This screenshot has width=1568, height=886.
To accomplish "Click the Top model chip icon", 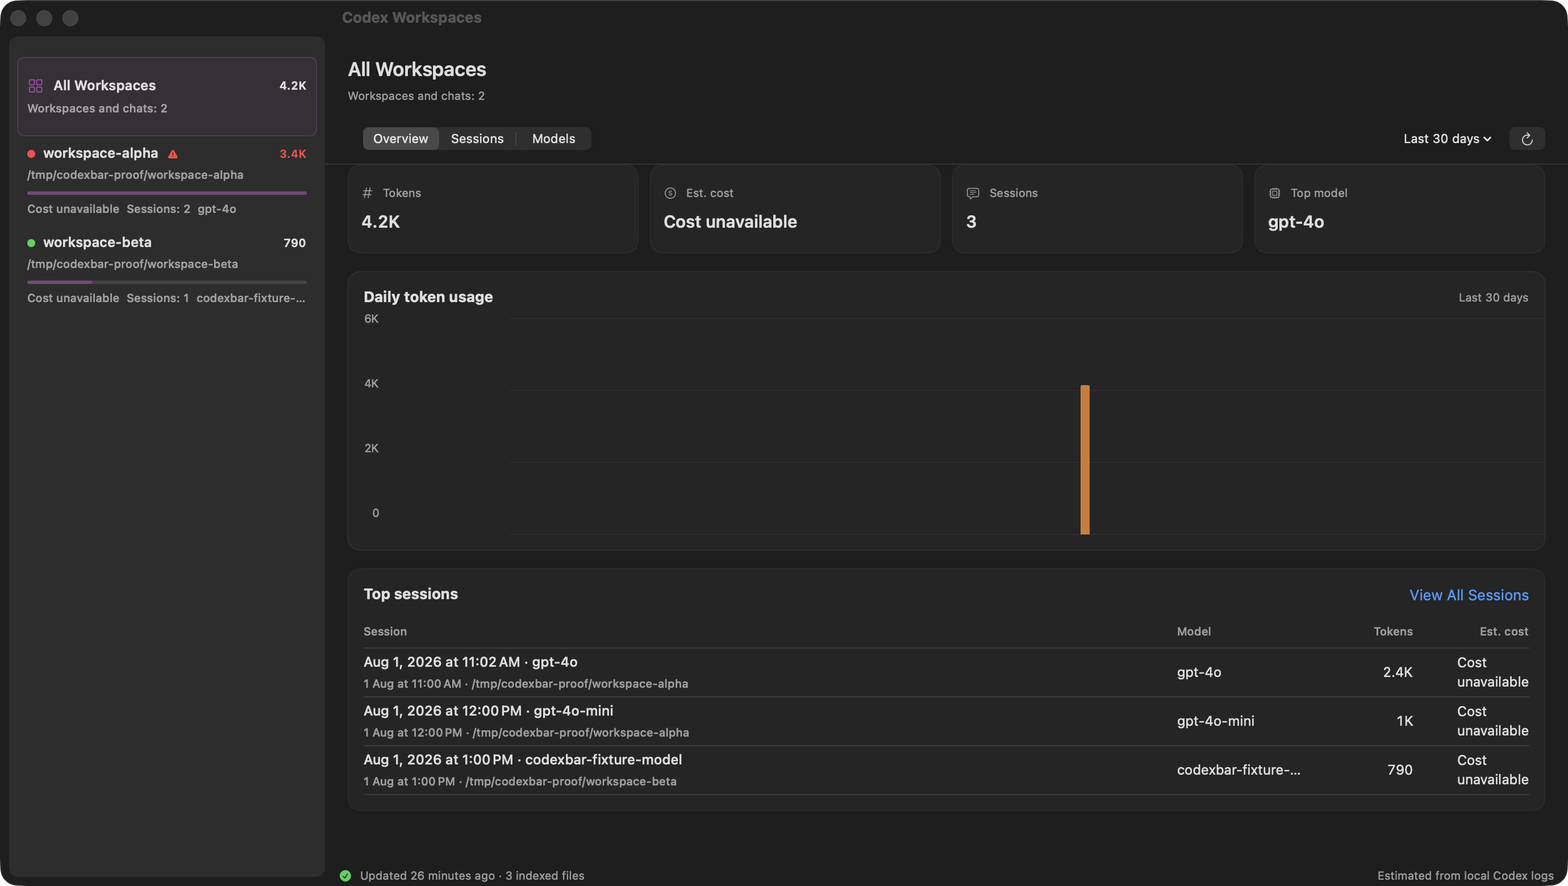I will coord(1275,193).
